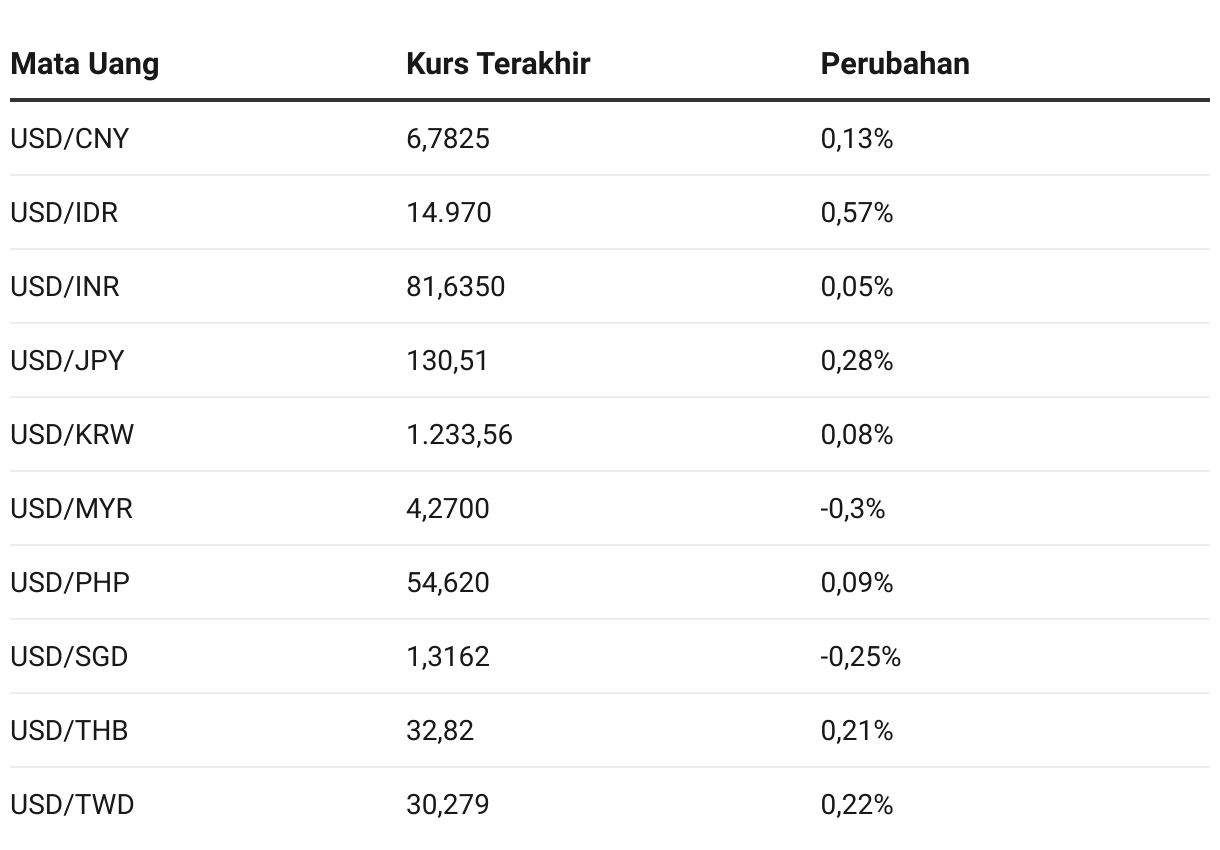
Task: Select the USD/INR row label
Action: tap(65, 287)
